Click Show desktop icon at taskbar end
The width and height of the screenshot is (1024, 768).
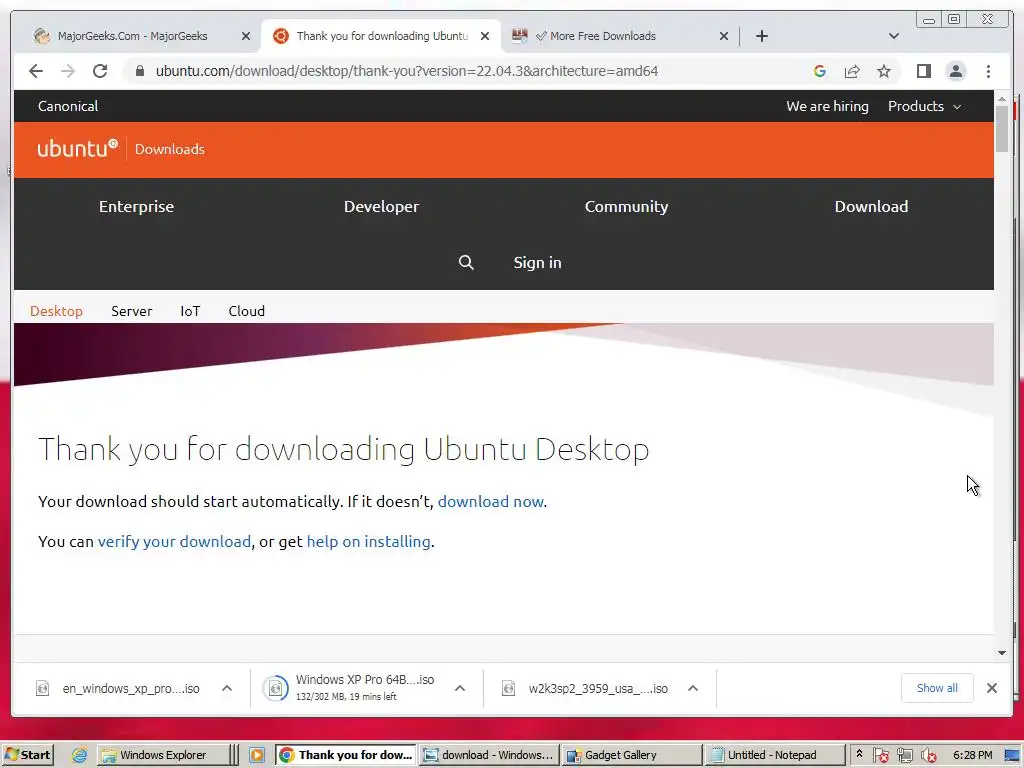point(1012,756)
